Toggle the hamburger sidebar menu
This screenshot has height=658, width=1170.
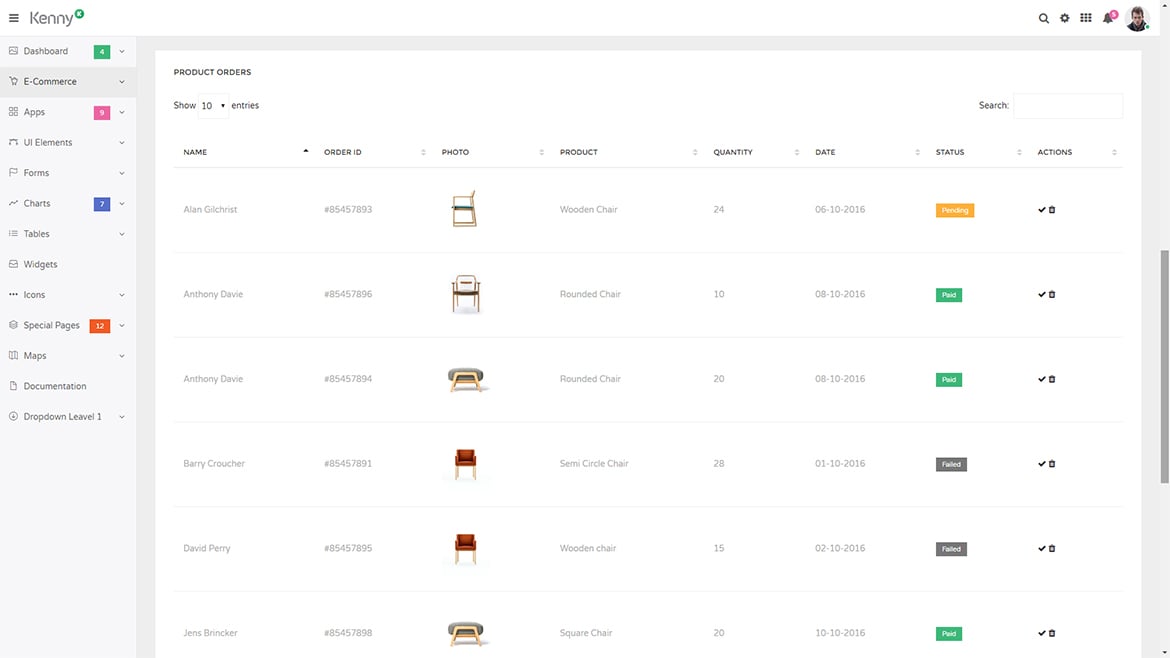pos(13,18)
